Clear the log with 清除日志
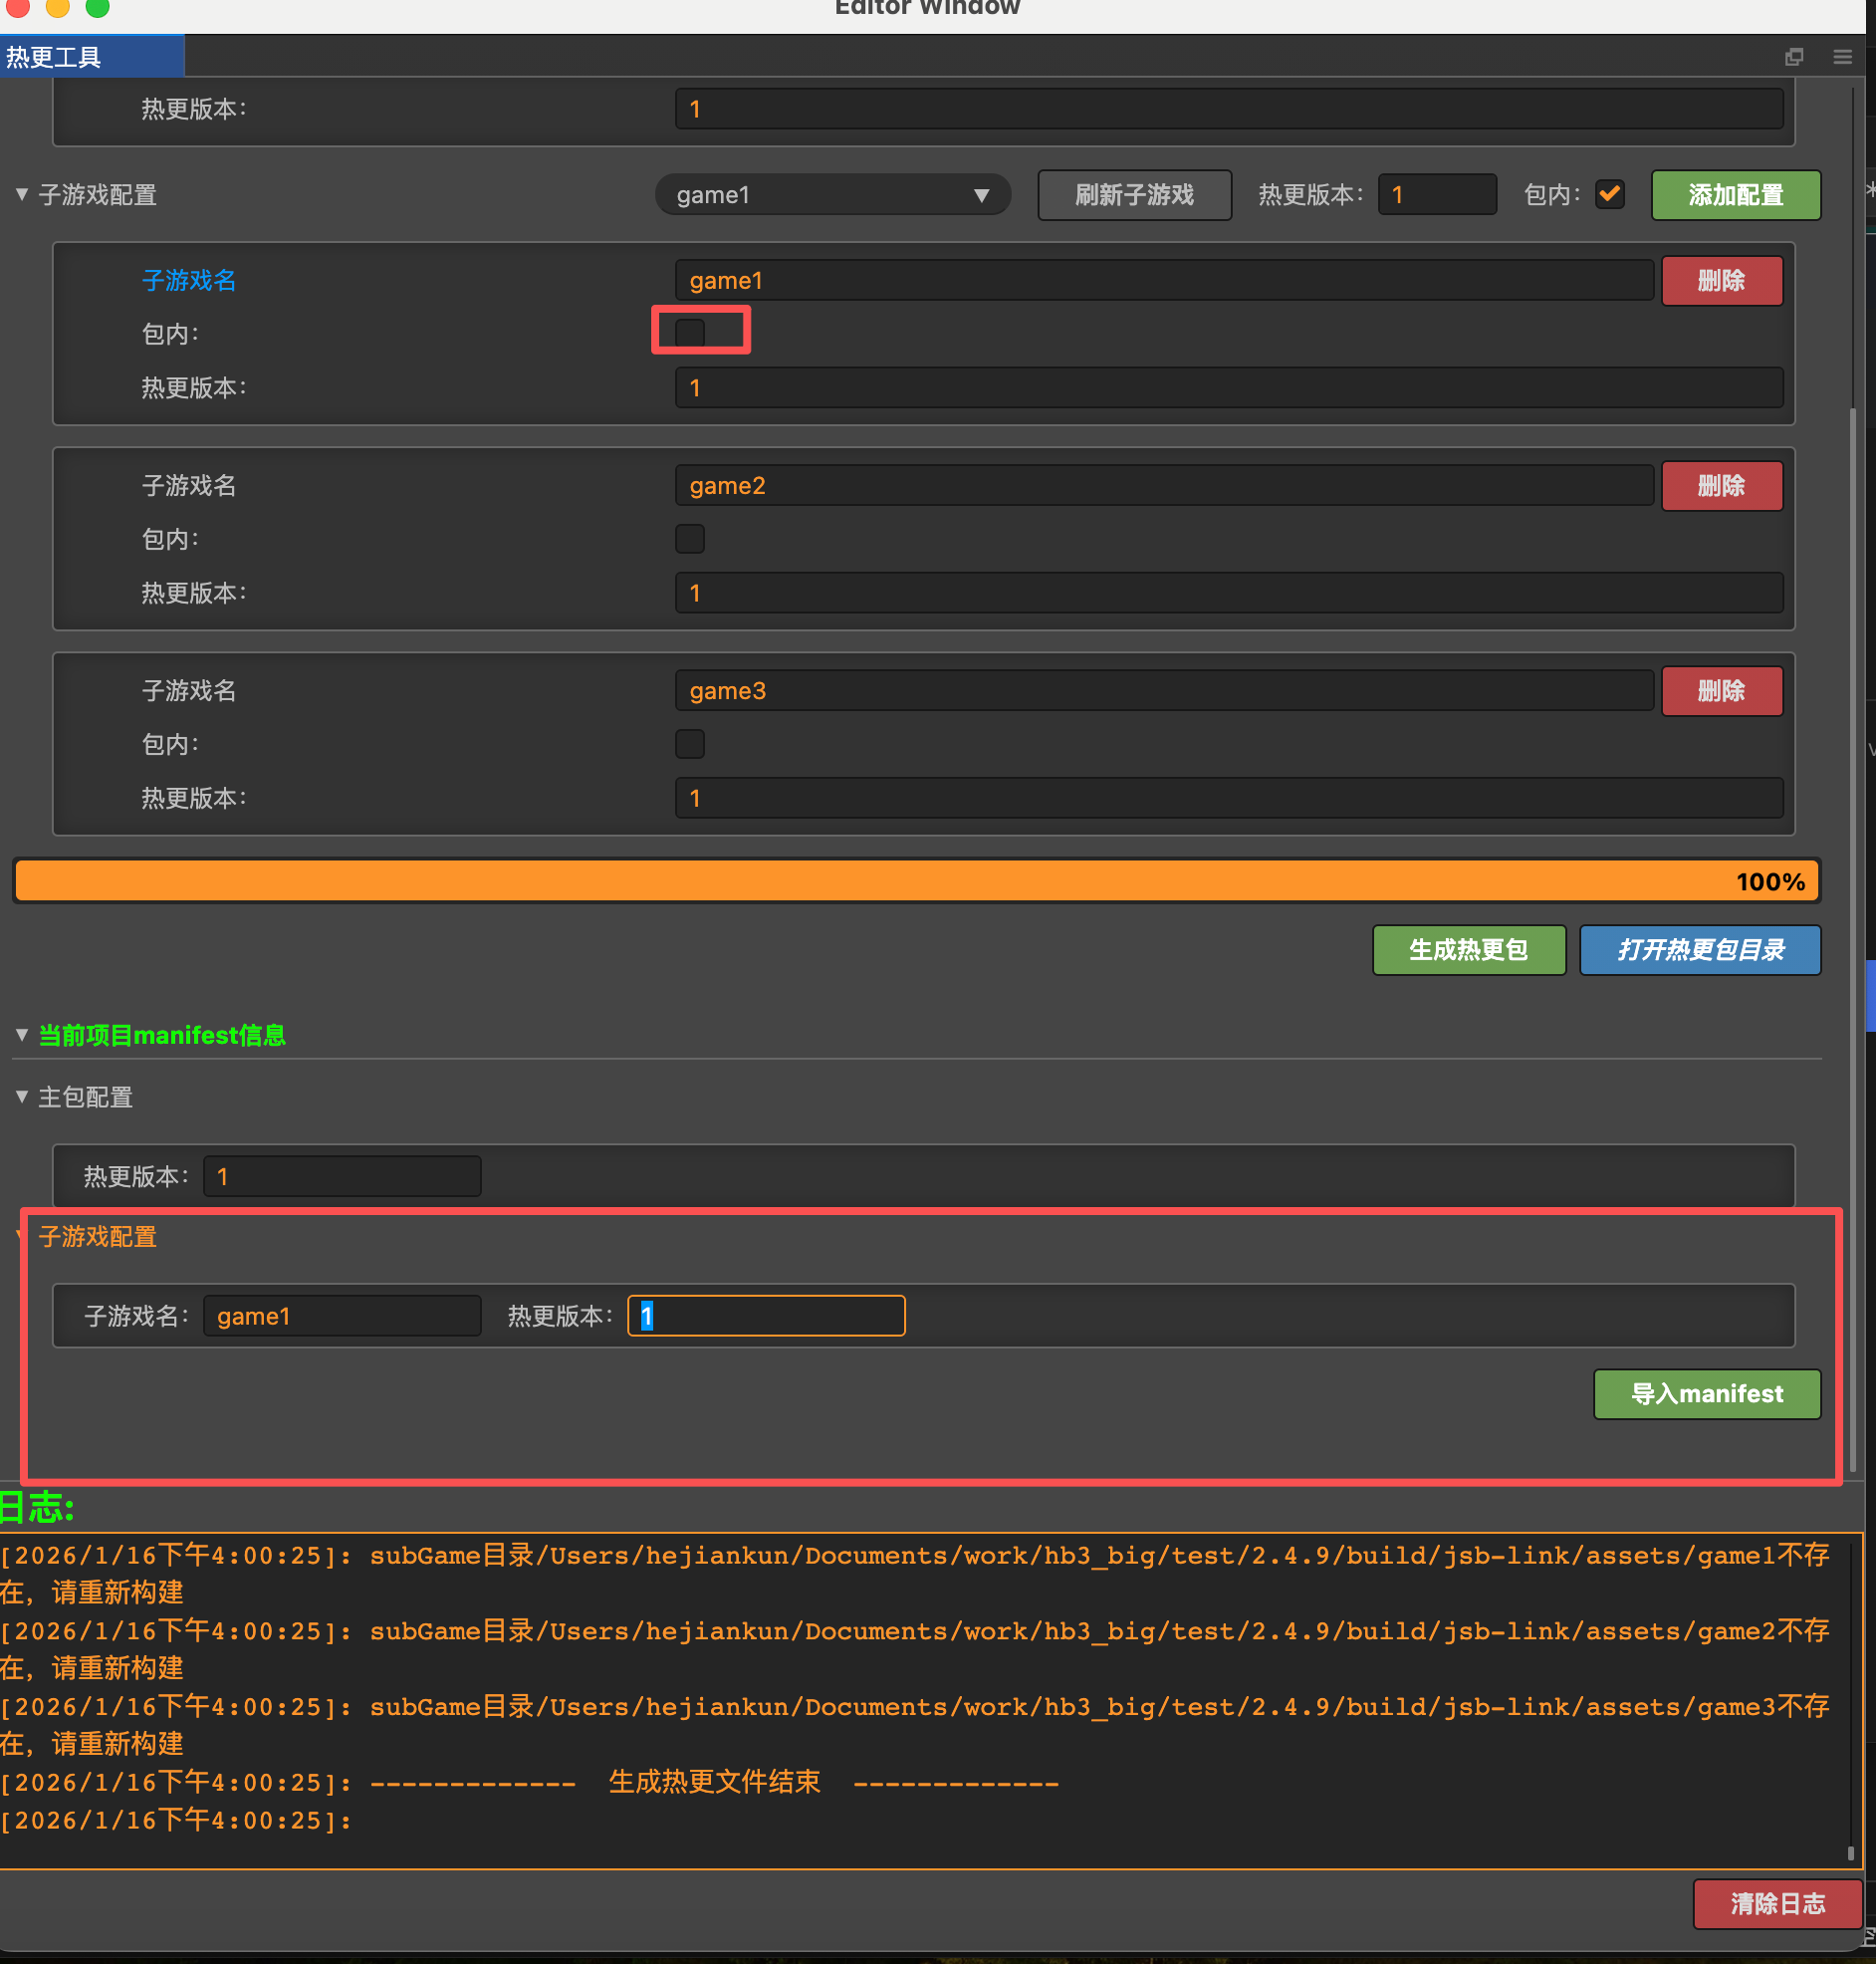 click(x=1777, y=1904)
